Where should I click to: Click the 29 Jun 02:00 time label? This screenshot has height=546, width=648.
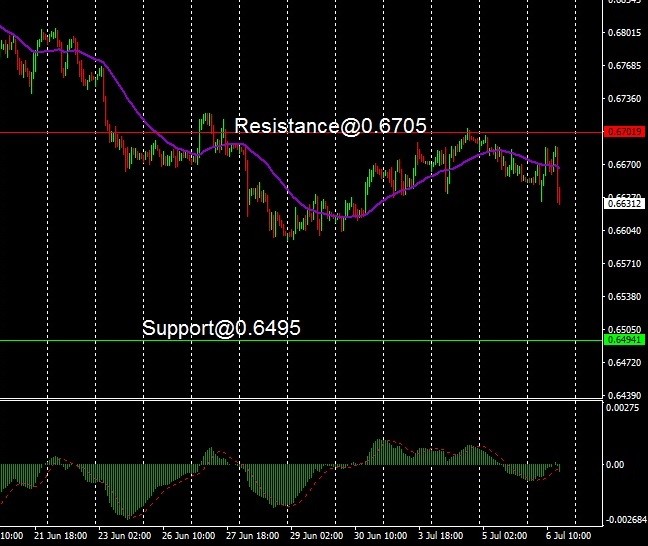click(x=317, y=536)
